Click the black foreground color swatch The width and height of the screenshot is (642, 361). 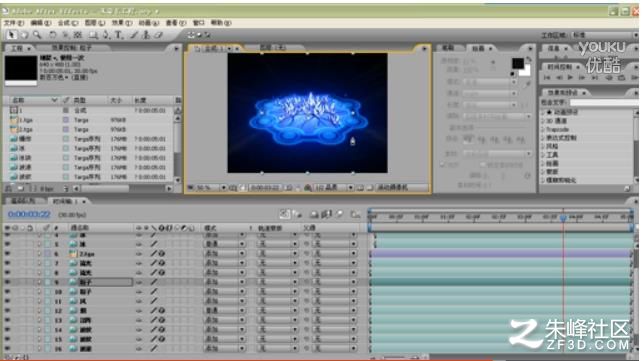(x=518, y=63)
